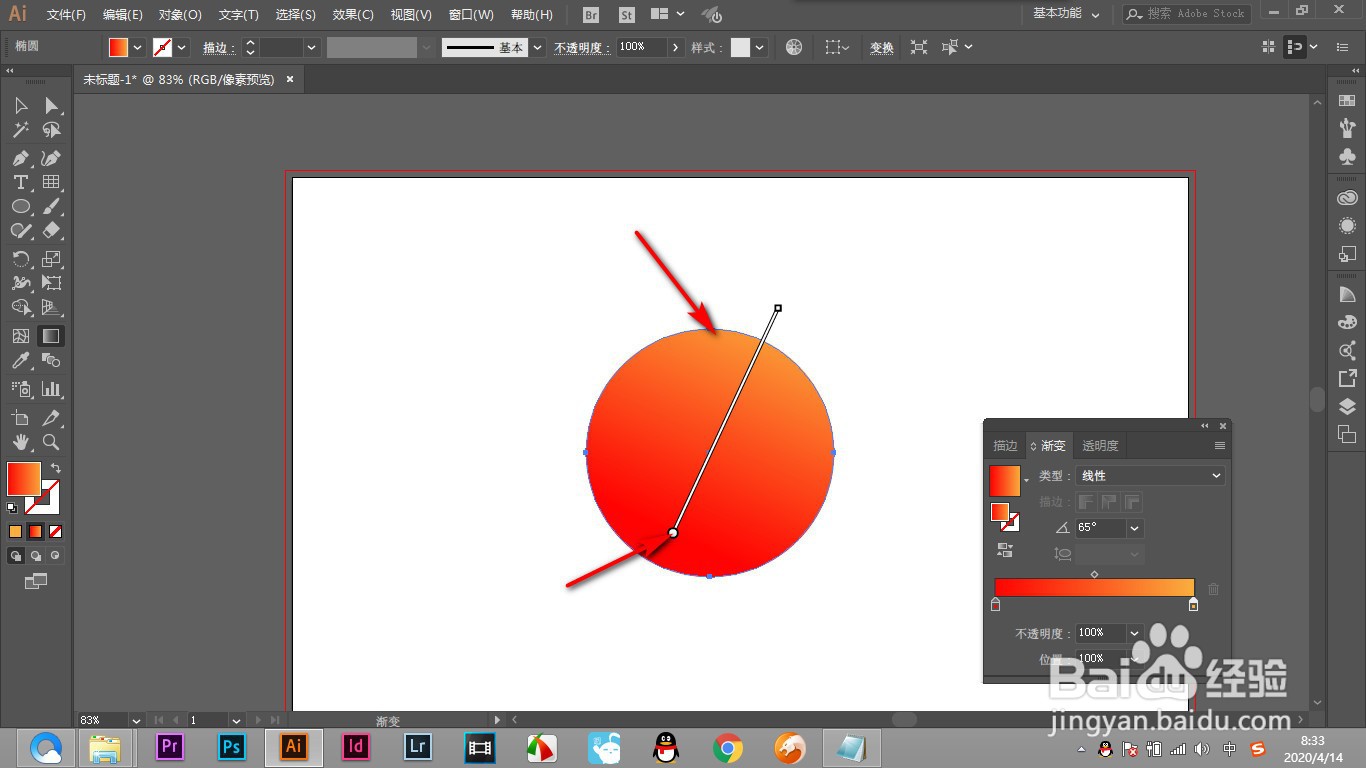
Task: Click the Recolor Artwork wheel icon
Action: pyautogui.click(x=794, y=47)
